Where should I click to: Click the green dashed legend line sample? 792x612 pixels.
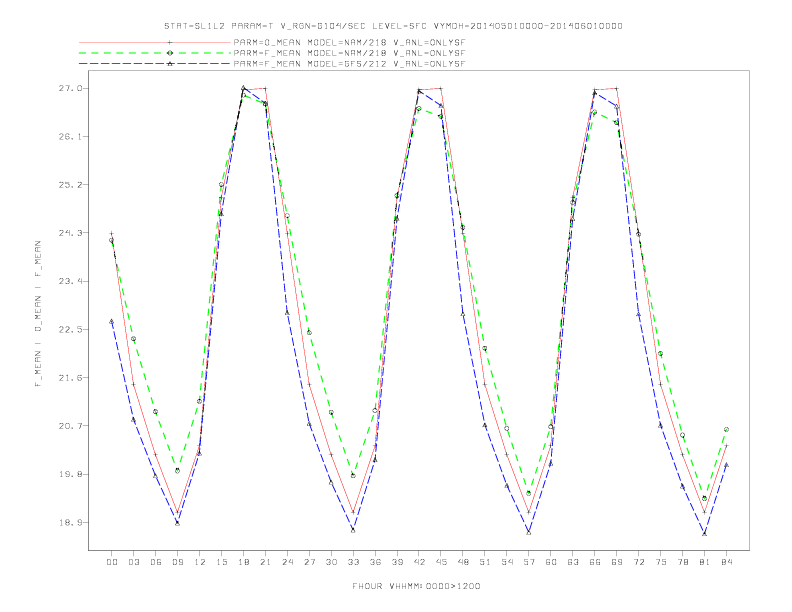coord(155,53)
